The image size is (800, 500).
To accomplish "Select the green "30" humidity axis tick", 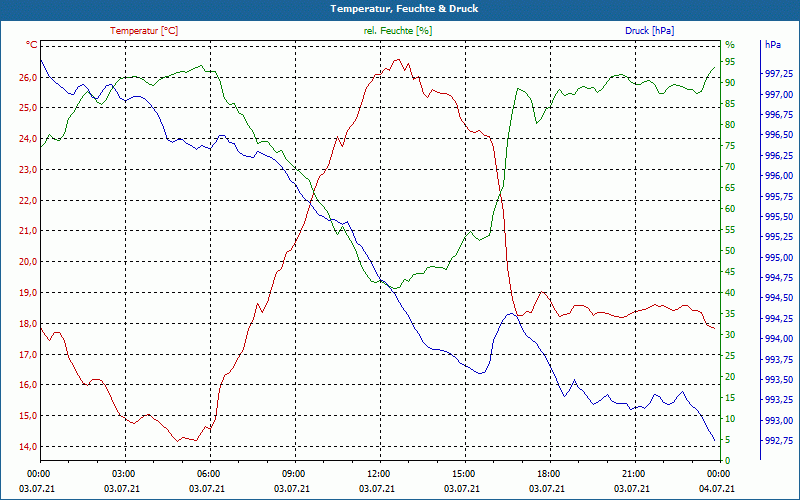I will tap(730, 335).
